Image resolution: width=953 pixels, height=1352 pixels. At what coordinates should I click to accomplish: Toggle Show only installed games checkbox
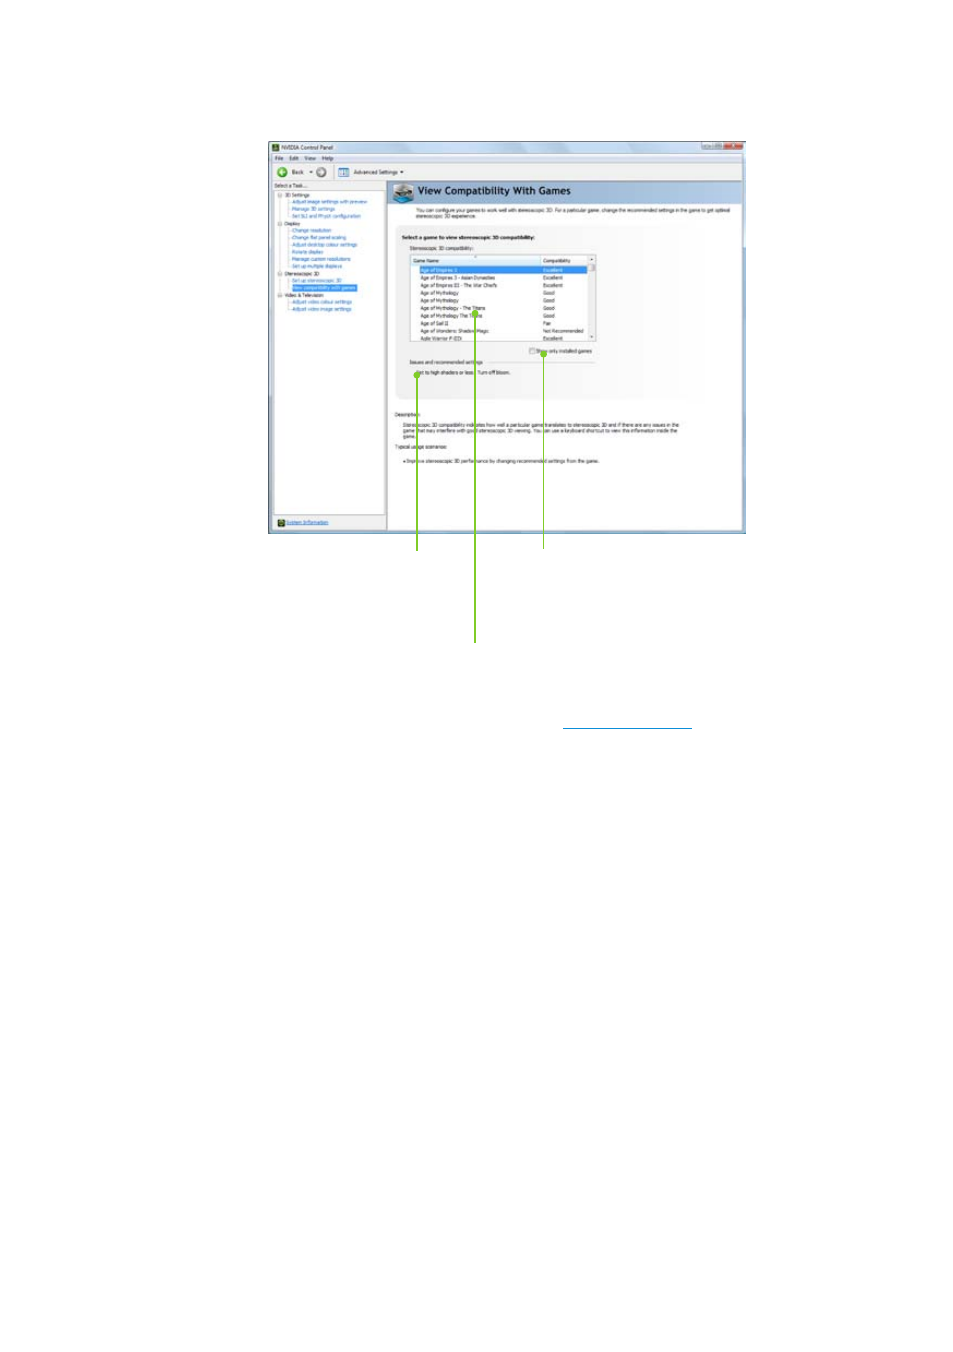tap(532, 351)
